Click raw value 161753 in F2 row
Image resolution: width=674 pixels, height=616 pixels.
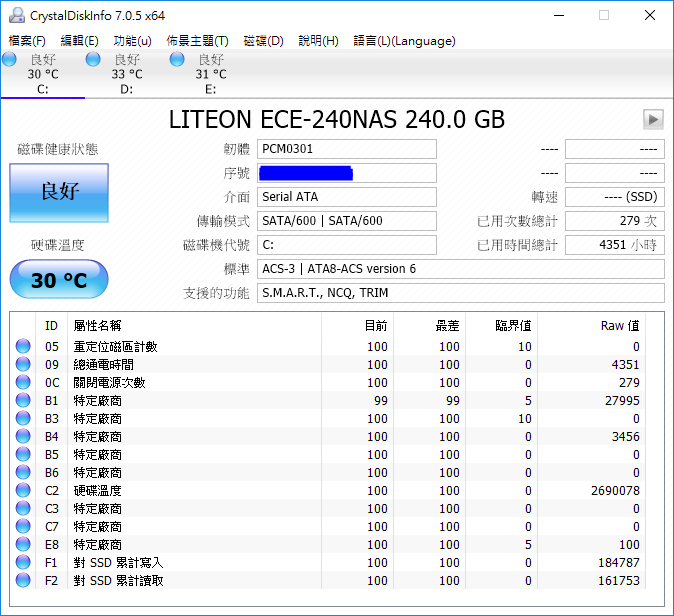pyautogui.click(x=619, y=581)
